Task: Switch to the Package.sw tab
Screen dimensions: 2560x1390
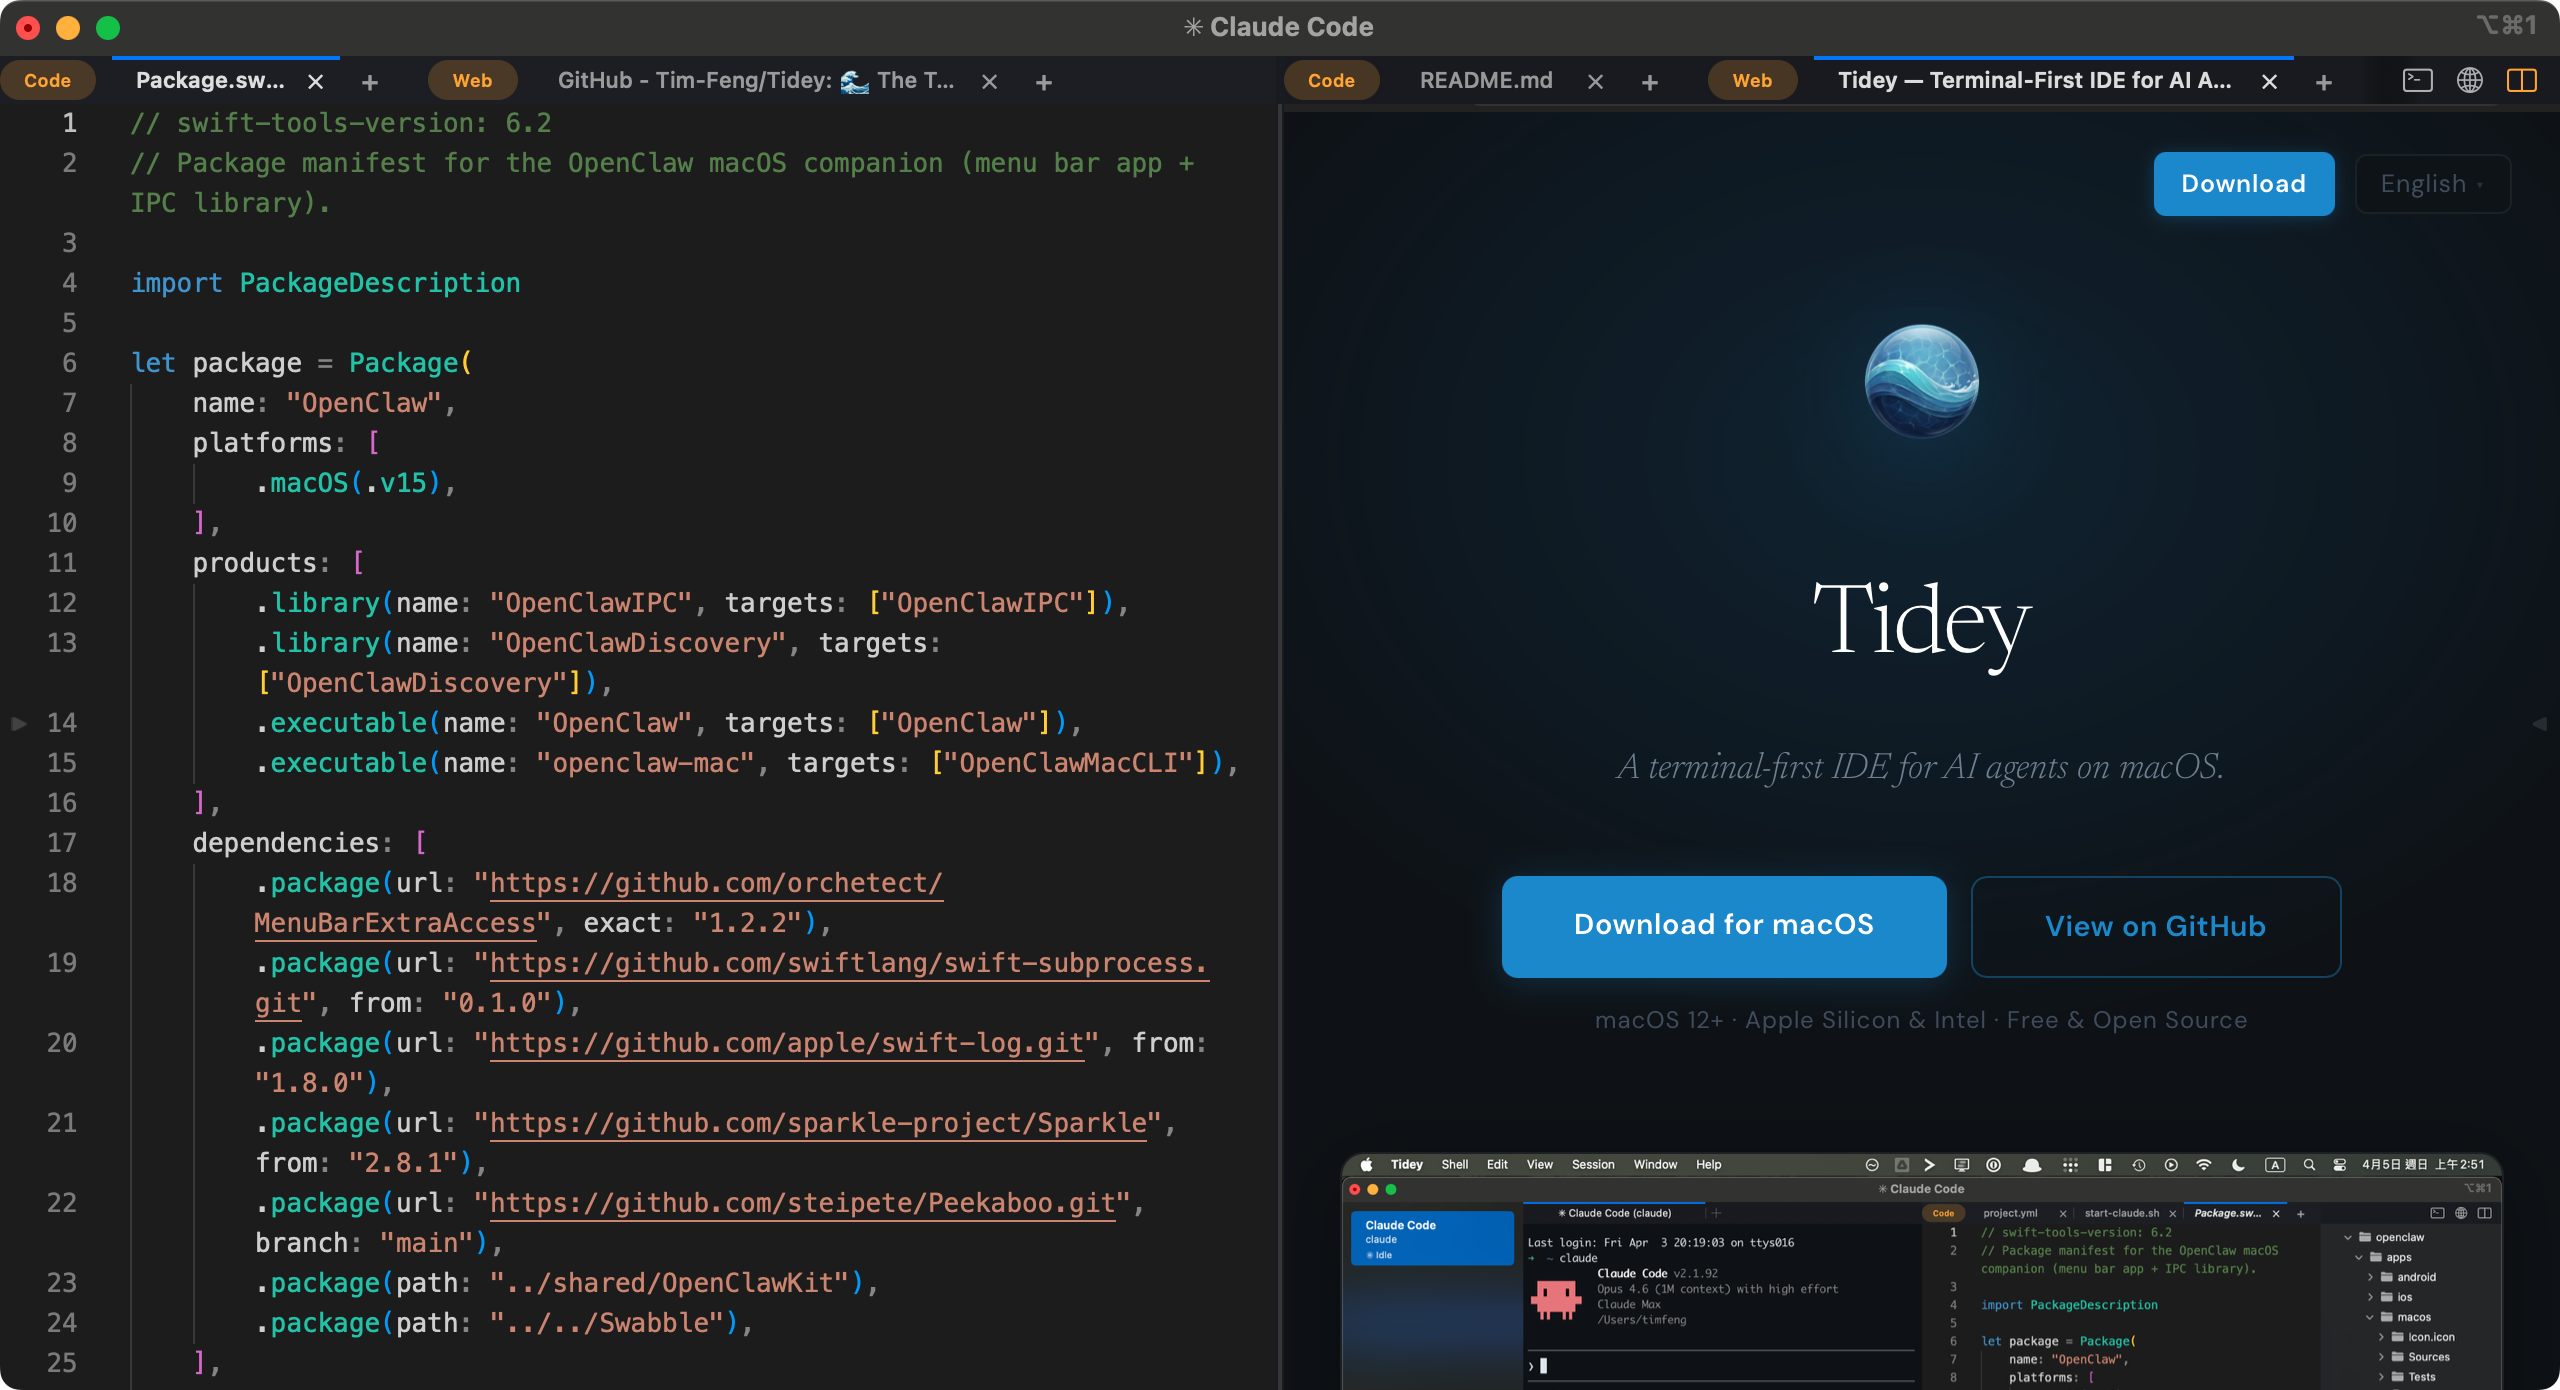Action: click(x=210, y=80)
